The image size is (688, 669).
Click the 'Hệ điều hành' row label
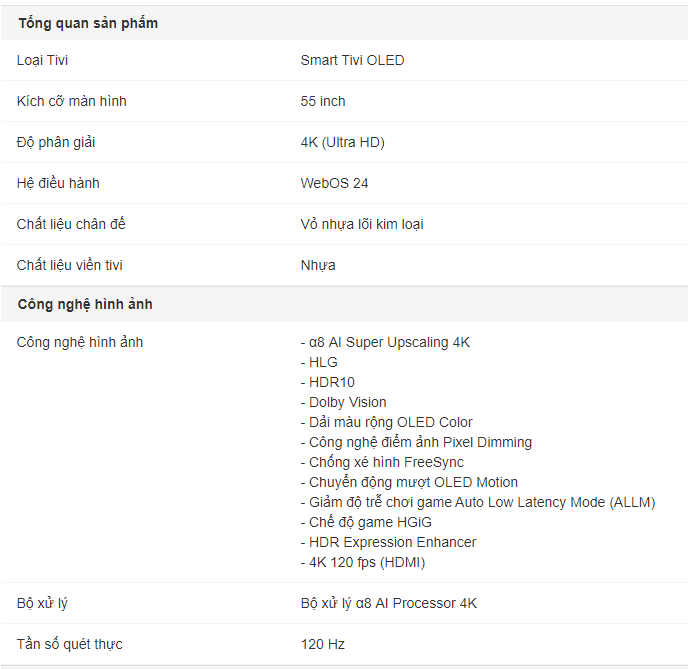point(58,183)
